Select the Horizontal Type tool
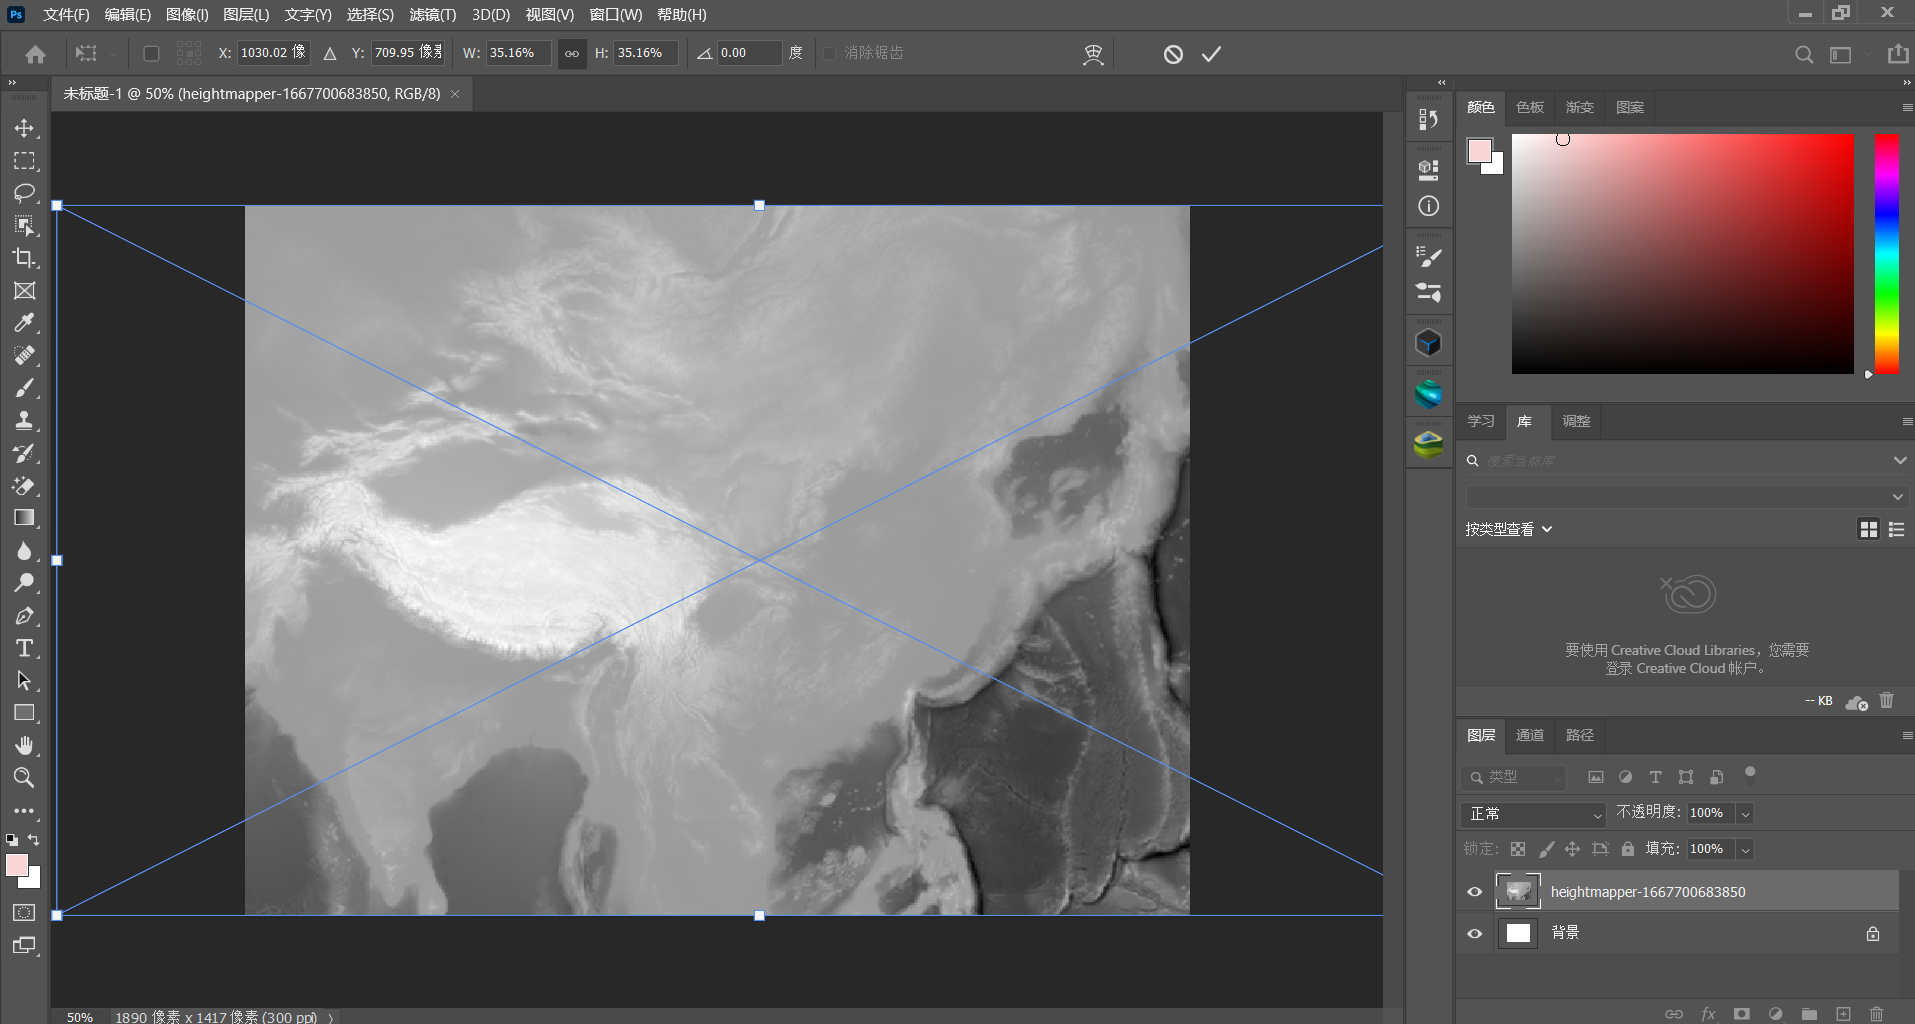The width and height of the screenshot is (1915, 1024). (24, 648)
